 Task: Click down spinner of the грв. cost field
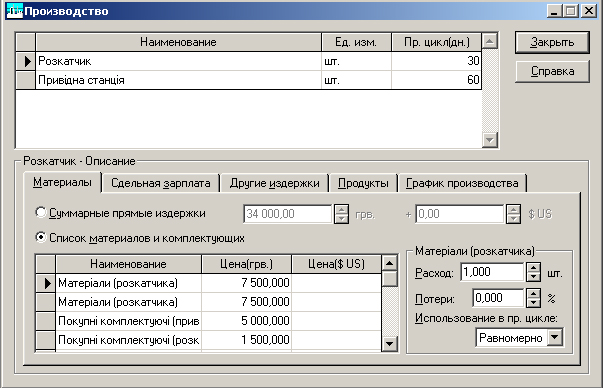tap(341, 218)
